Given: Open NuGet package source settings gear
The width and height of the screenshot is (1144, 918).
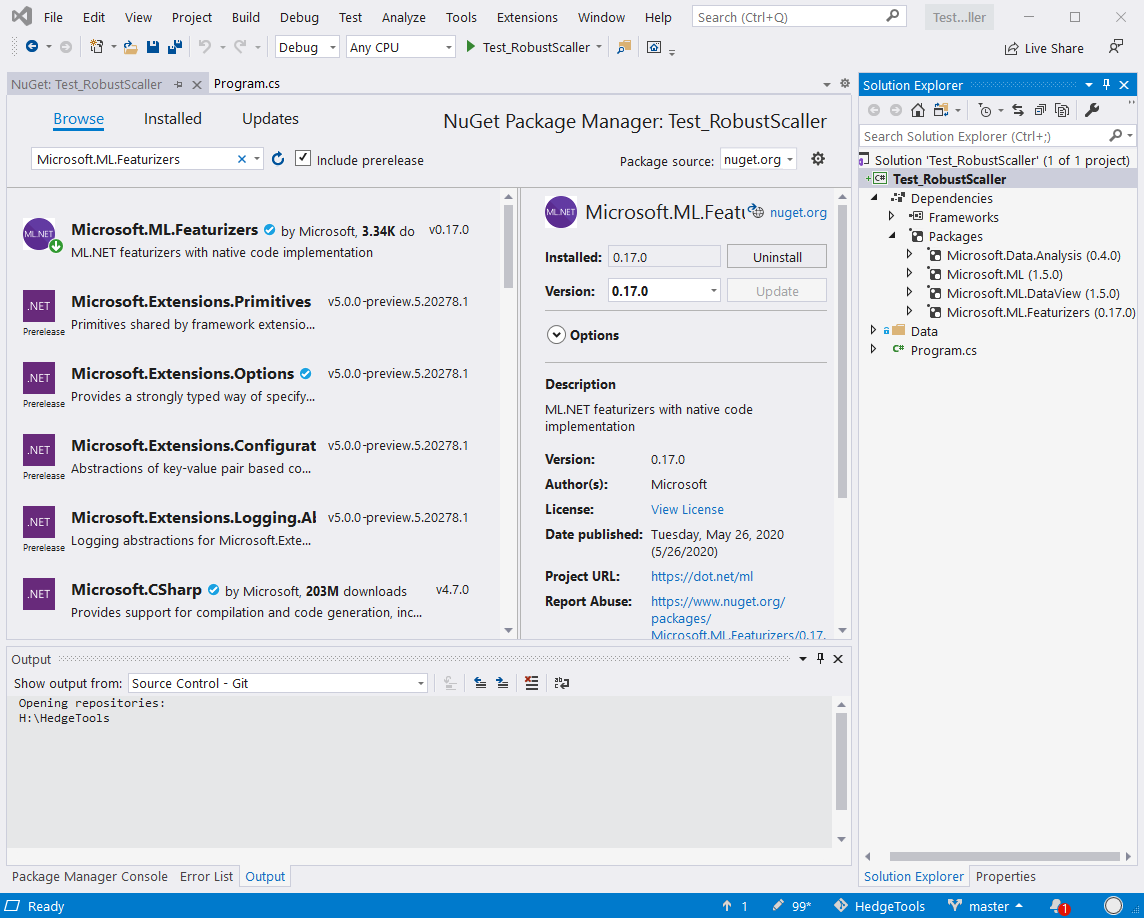Looking at the screenshot, I should (x=818, y=158).
